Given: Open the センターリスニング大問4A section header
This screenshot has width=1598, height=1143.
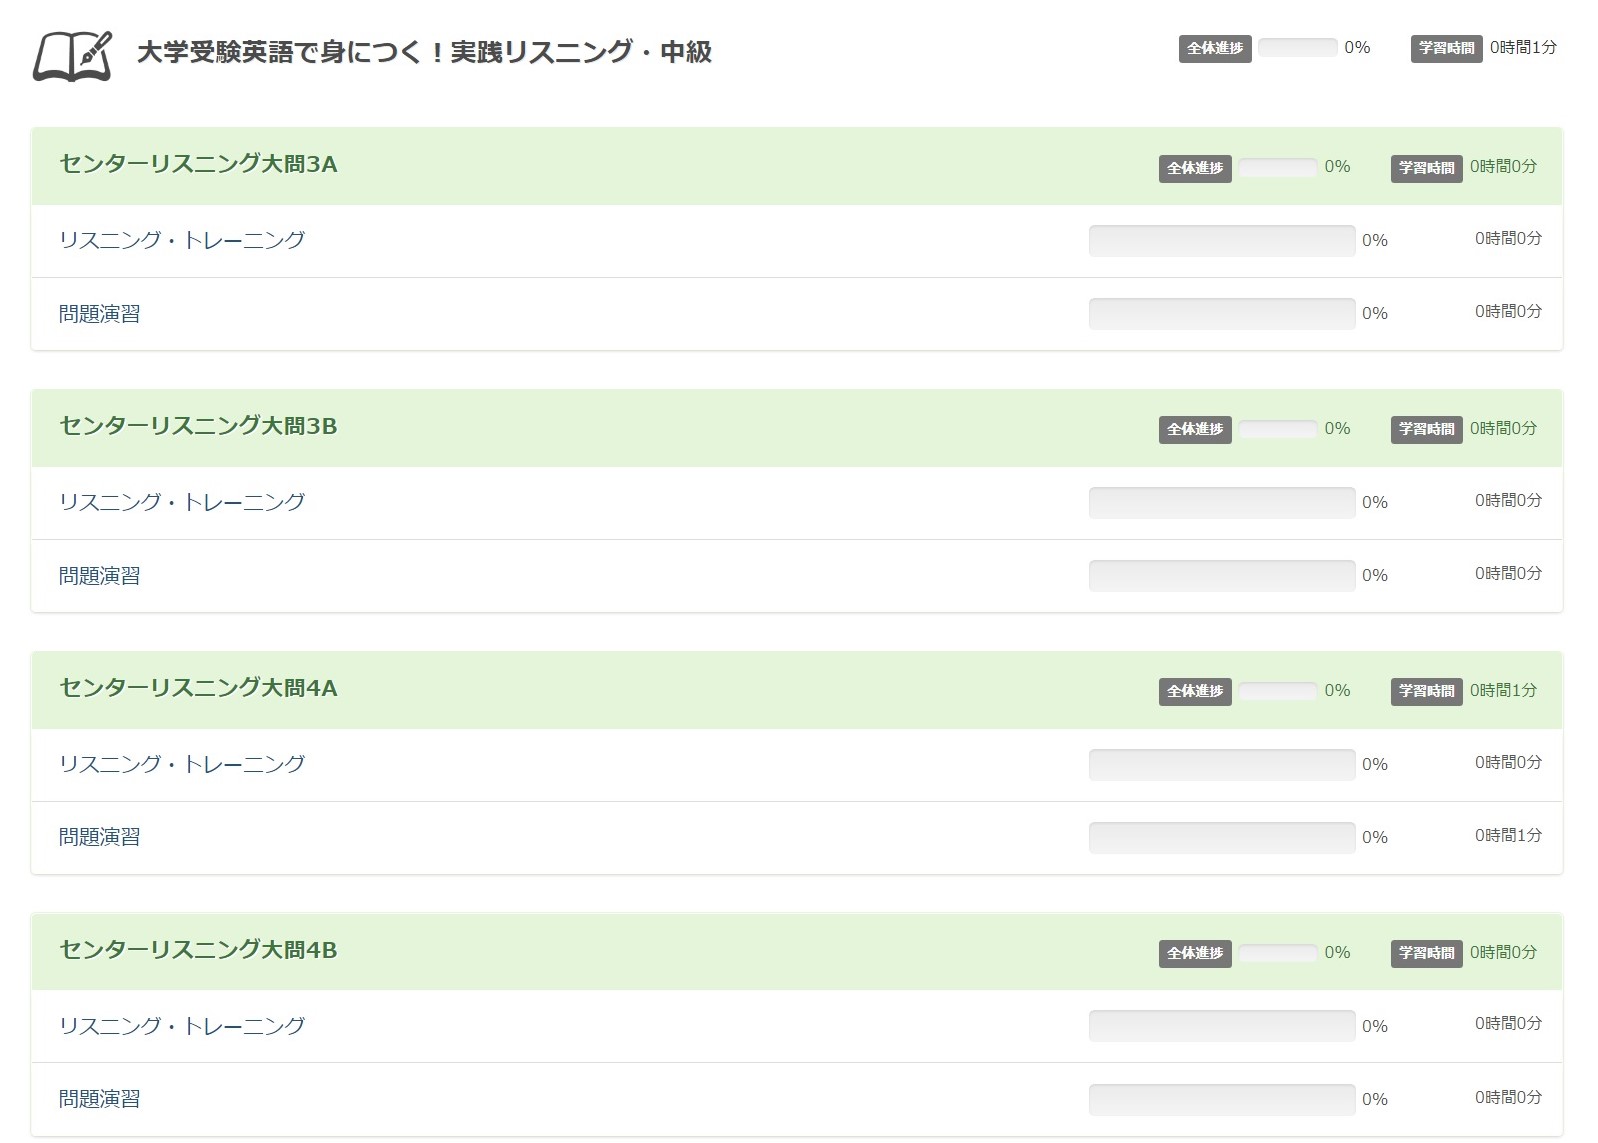Looking at the screenshot, I should (x=797, y=690).
